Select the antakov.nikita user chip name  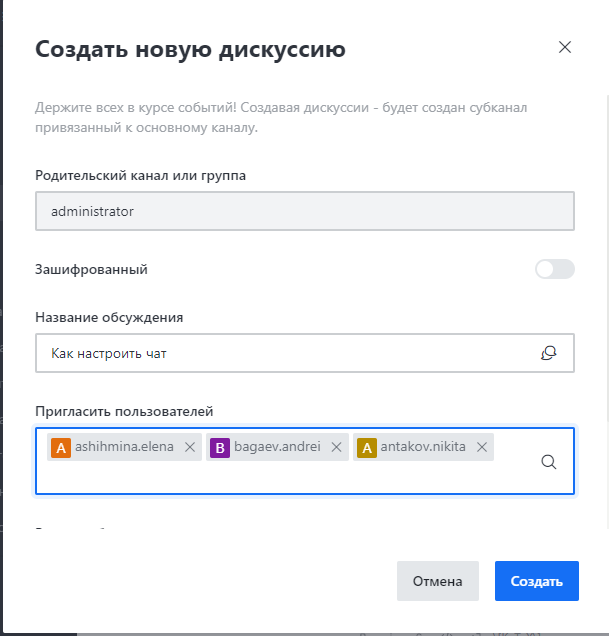(423, 447)
